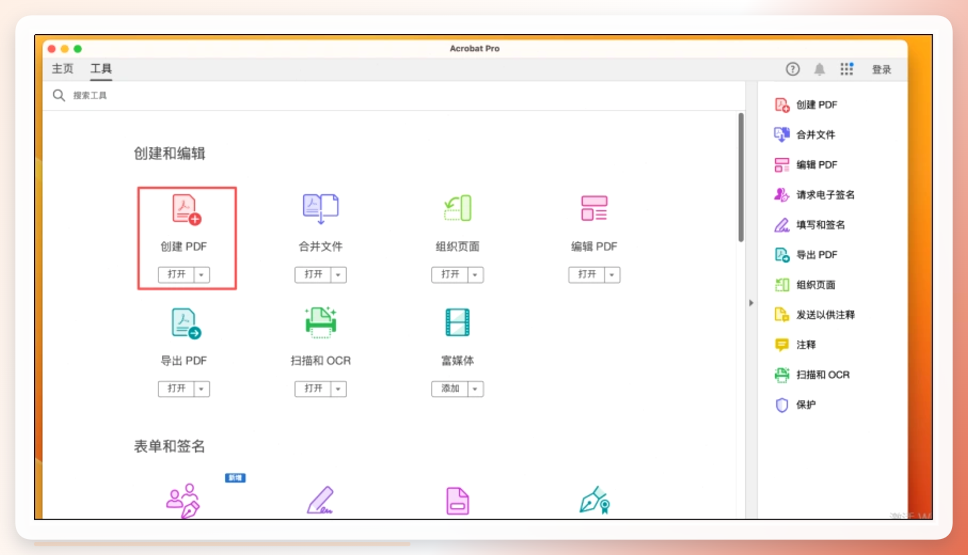Open the help question mark icon
Viewport: 968px width, 555px height.
click(x=793, y=69)
